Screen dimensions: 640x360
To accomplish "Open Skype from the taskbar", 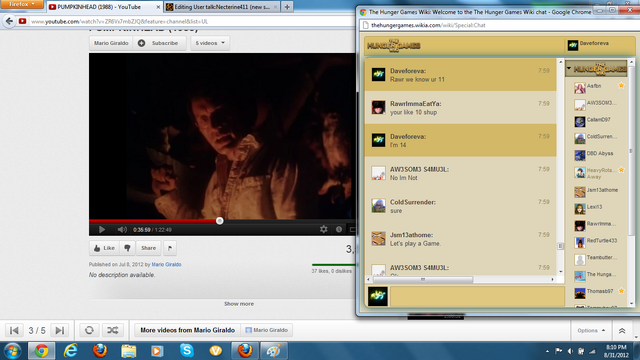I will click(x=187, y=350).
